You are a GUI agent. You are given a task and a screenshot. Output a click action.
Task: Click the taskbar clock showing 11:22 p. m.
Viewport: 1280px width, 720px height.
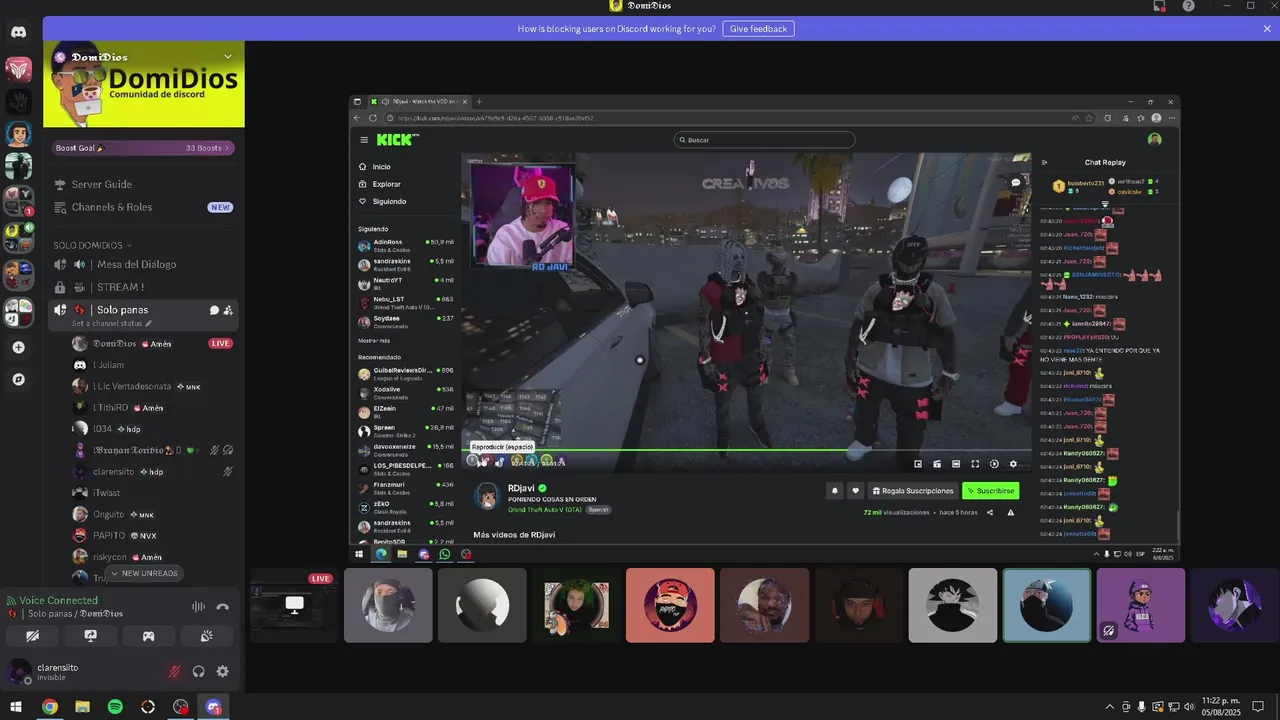pos(1220,707)
